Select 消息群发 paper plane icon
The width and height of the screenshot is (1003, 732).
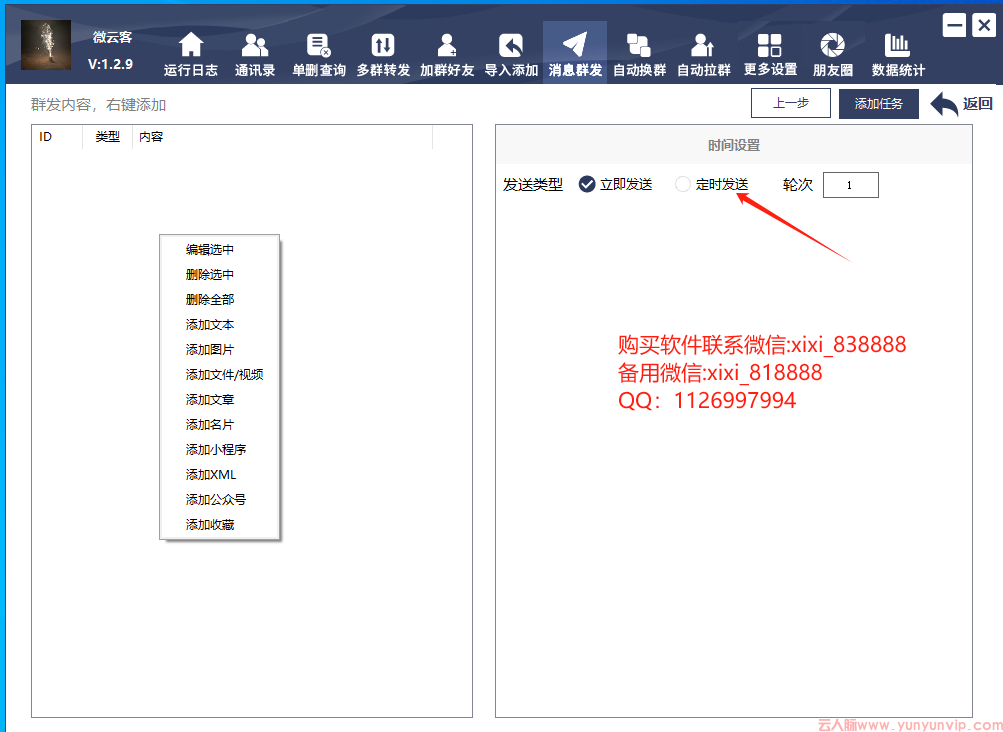tap(574, 45)
